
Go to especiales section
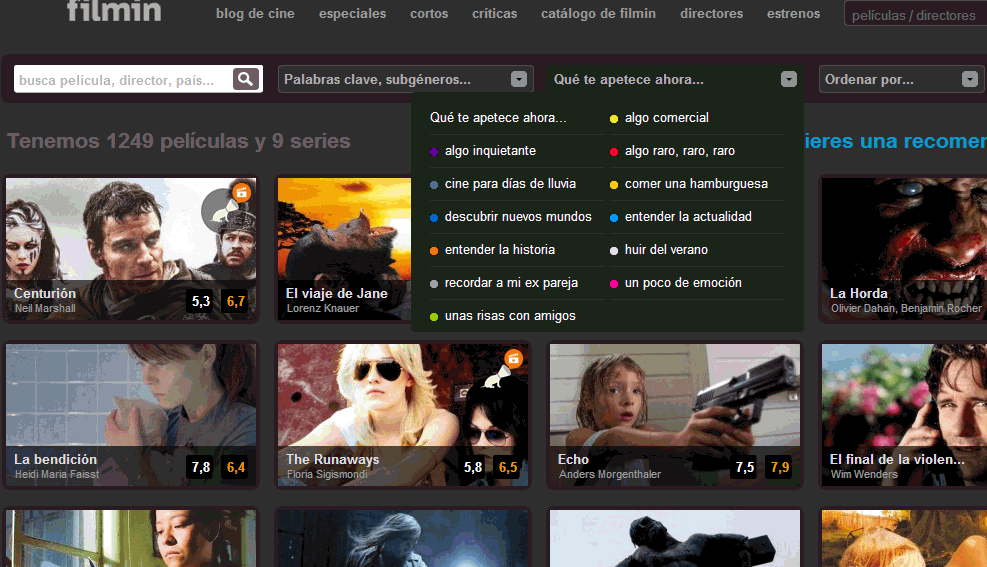(352, 13)
